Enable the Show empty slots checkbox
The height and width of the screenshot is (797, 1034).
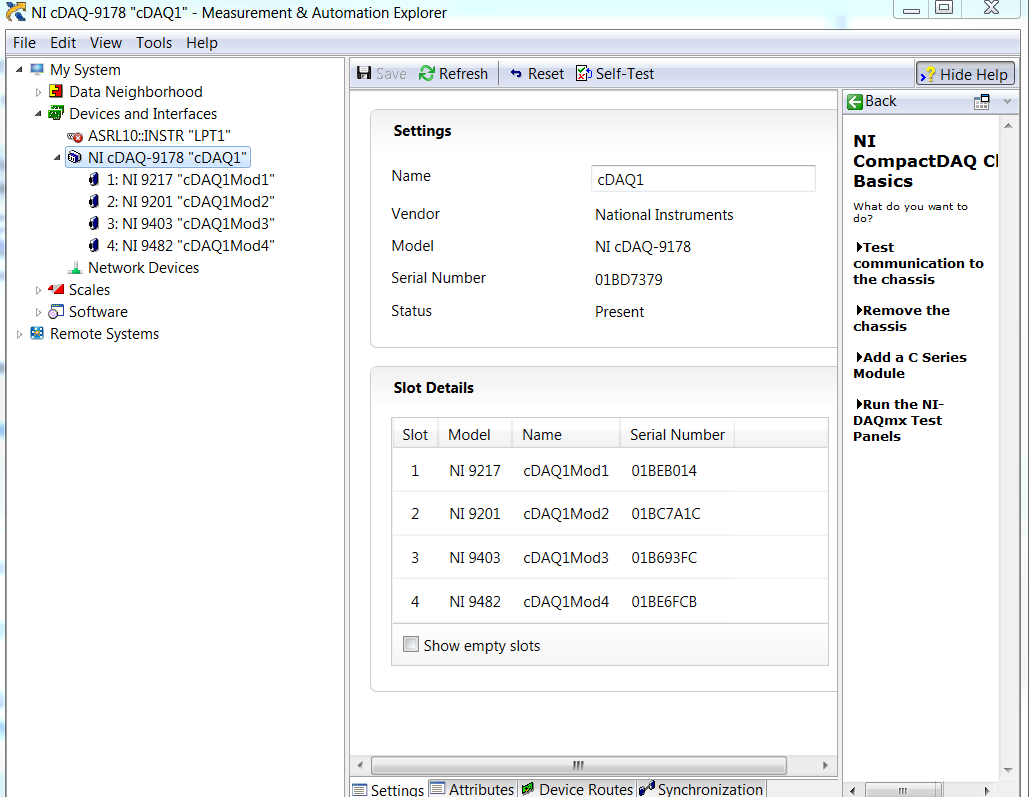click(410, 644)
